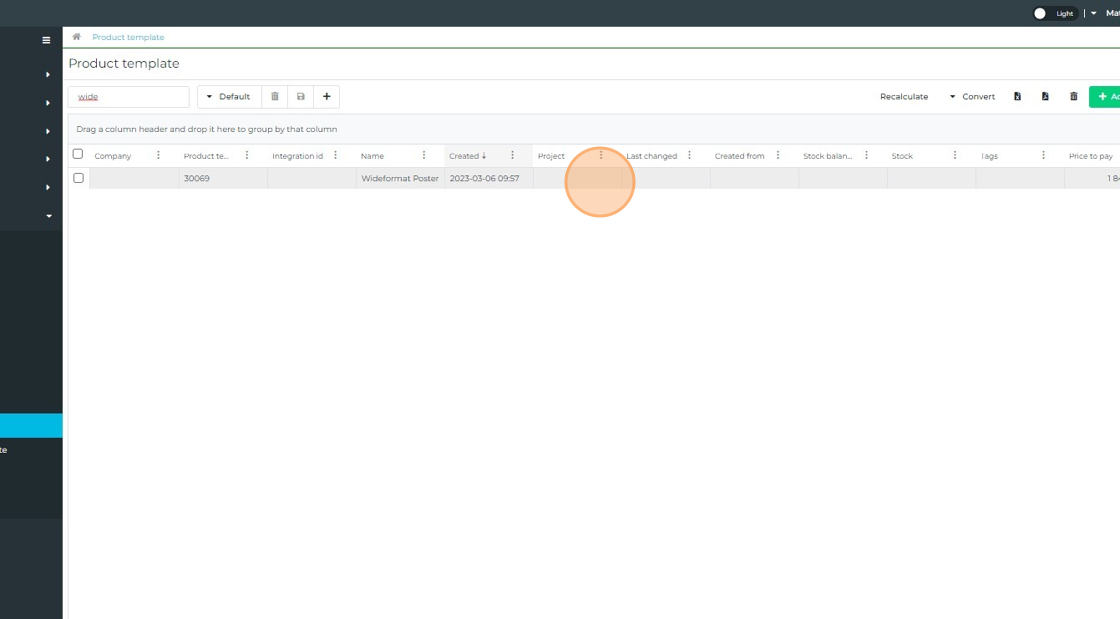Export the list to Excel file
1120x619 pixels.
[x=1017, y=97]
